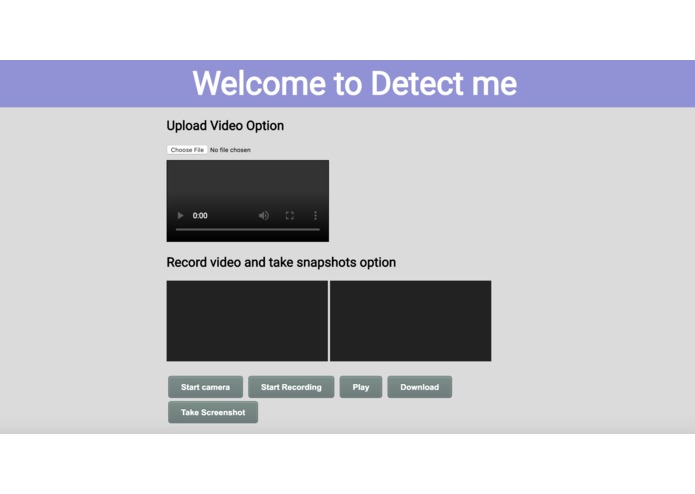Mute the video with the speaker icon
Image resolution: width=695 pixels, height=494 pixels.
click(x=264, y=216)
